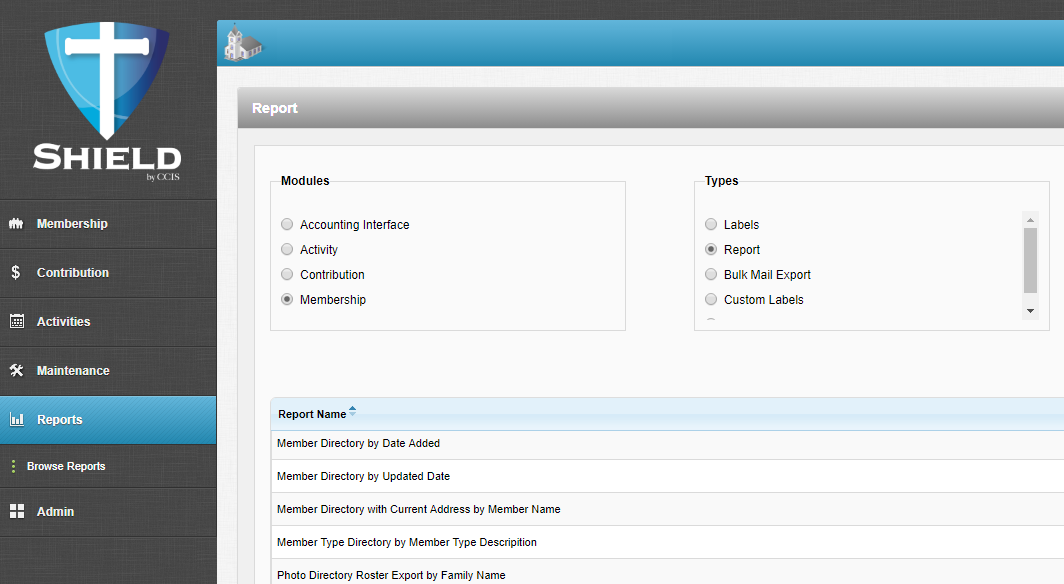The height and width of the screenshot is (584, 1064).
Task: Click the Types list scroll up arrow
Action: point(1030,220)
